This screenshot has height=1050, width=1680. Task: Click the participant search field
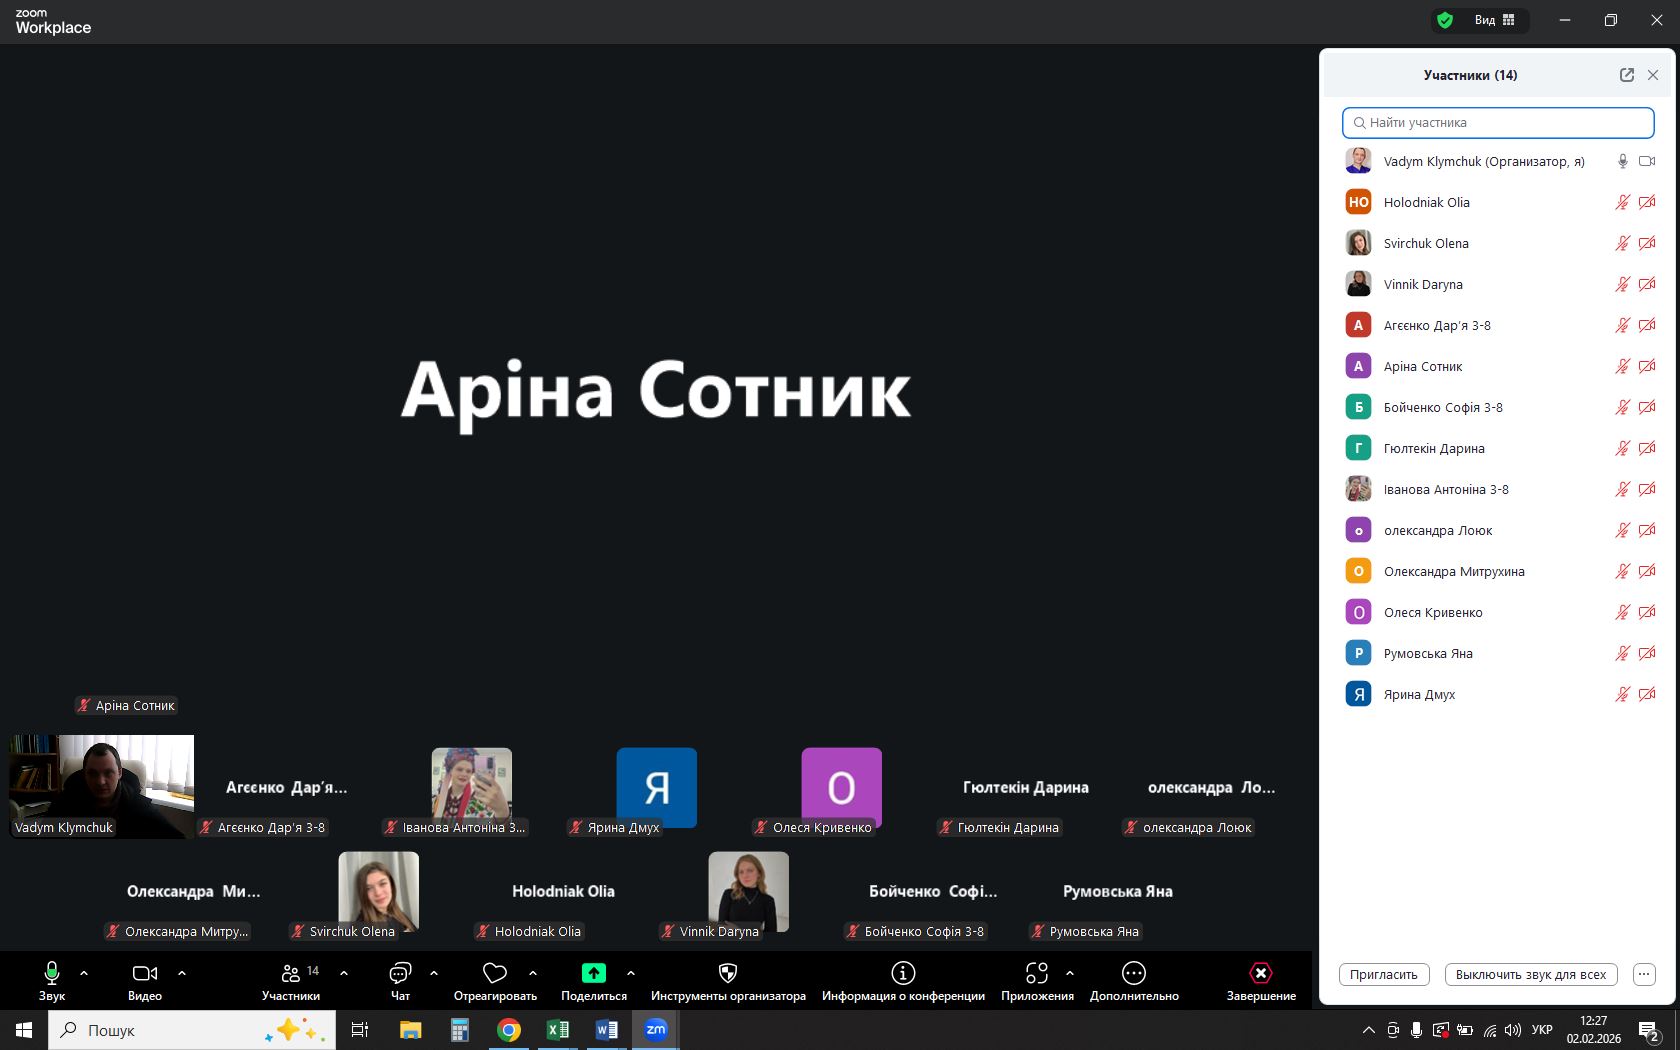pos(1498,123)
